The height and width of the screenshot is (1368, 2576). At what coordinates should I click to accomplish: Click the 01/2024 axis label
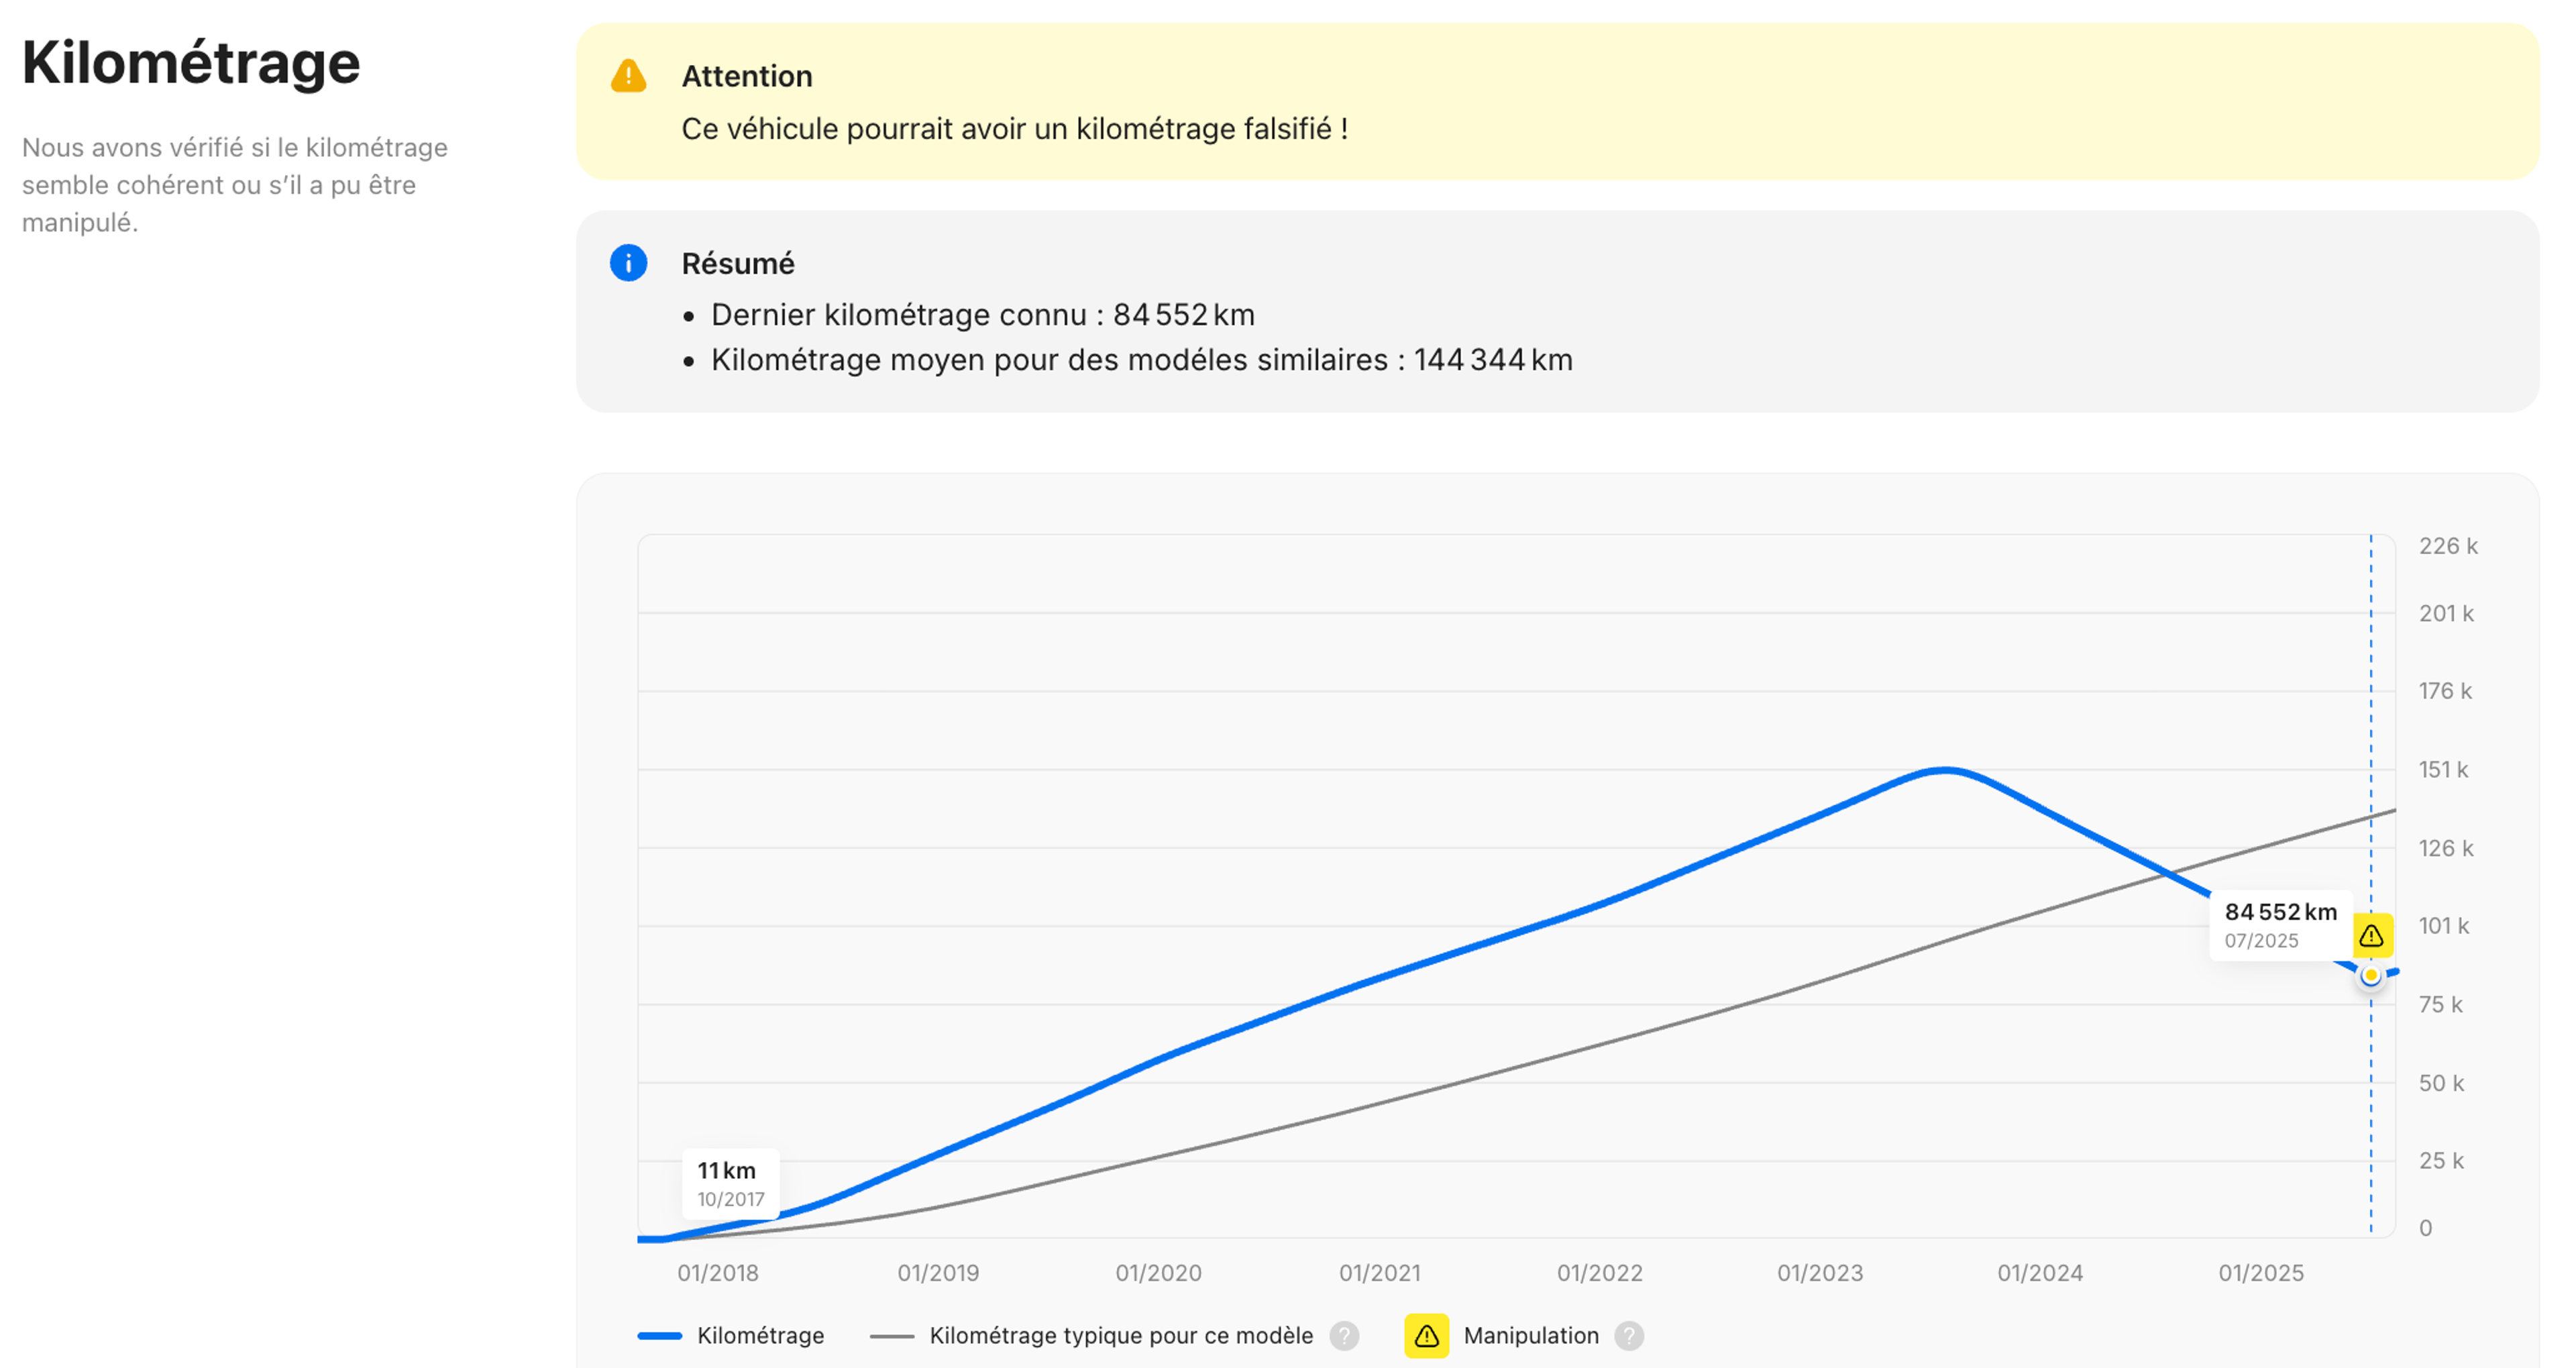click(2041, 1274)
